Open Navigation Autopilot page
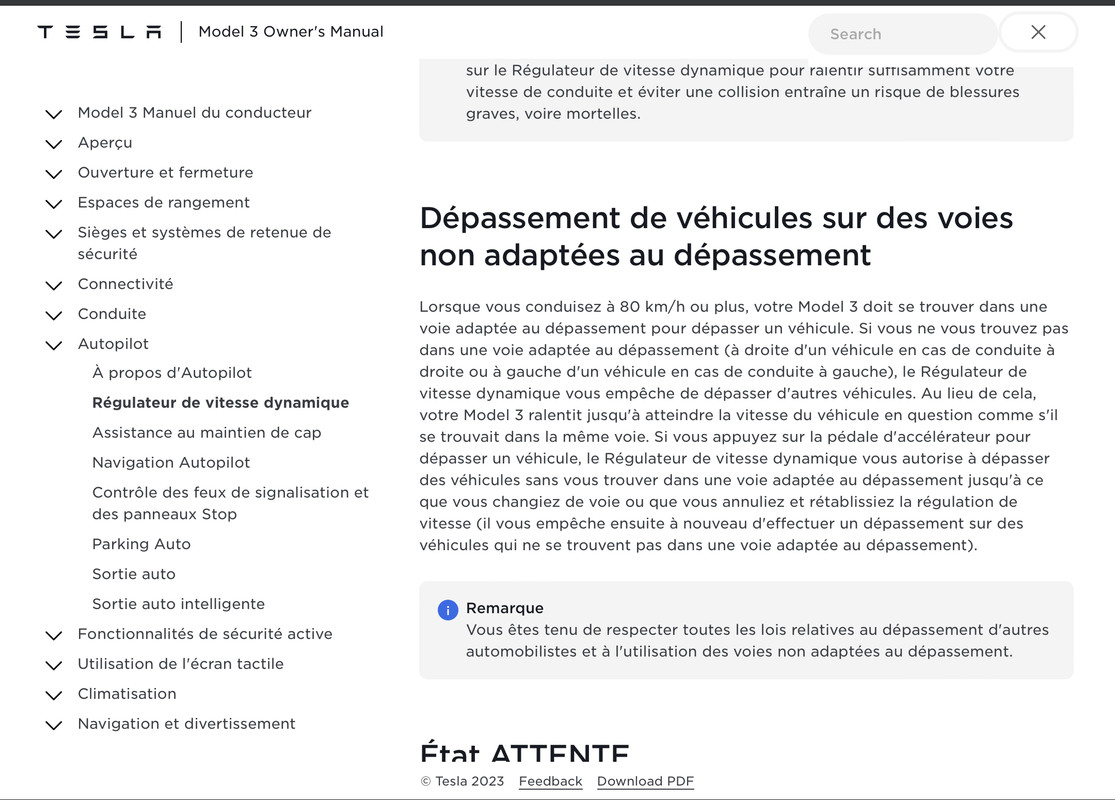1115x800 pixels. (171, 462)
